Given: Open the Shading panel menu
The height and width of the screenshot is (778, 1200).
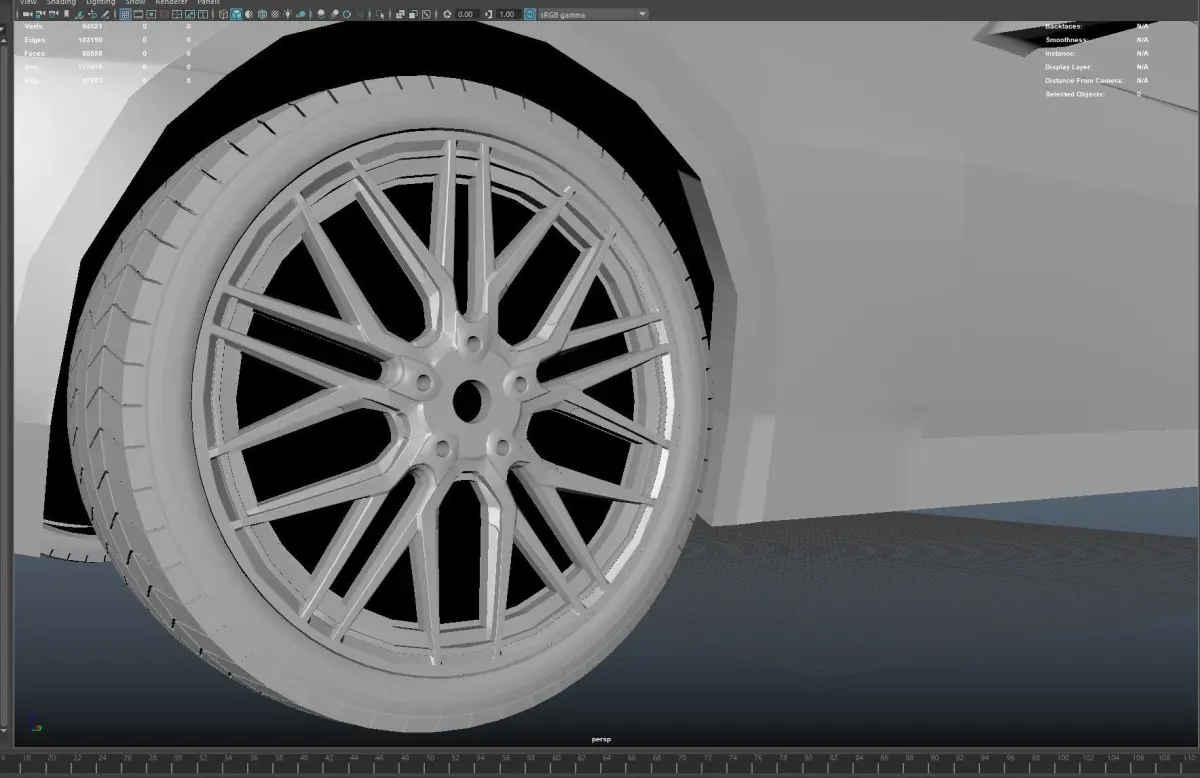Looking at the screenshot, I should pos(61,3).
